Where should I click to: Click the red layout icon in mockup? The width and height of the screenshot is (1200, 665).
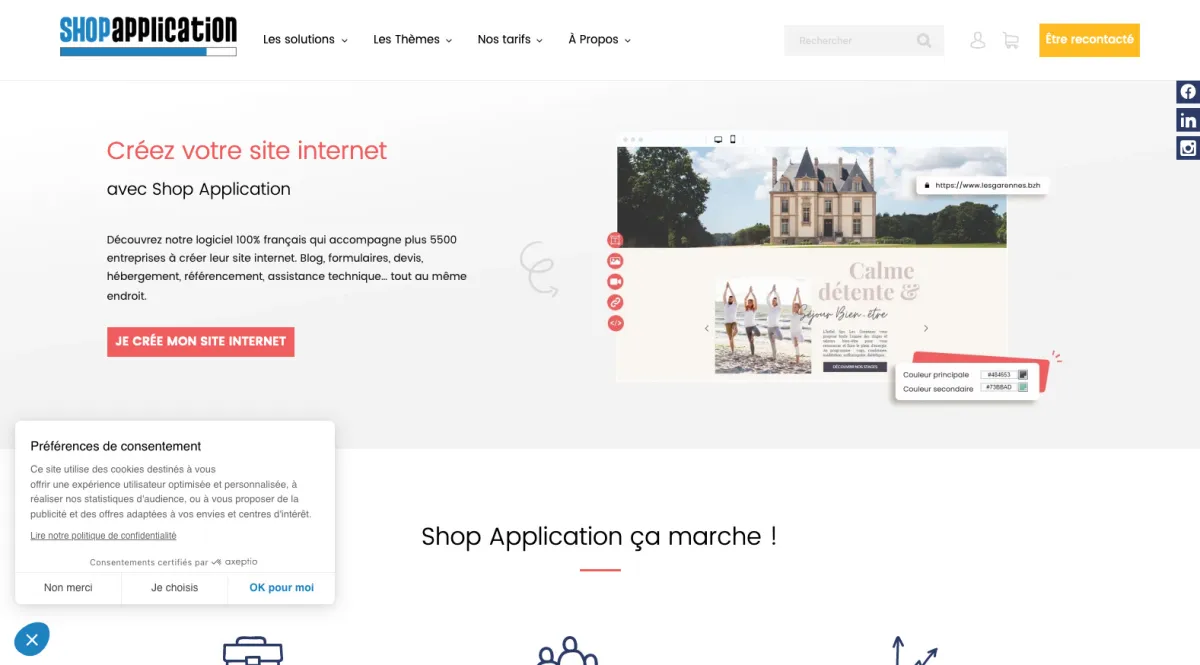(x=615, y=240)
